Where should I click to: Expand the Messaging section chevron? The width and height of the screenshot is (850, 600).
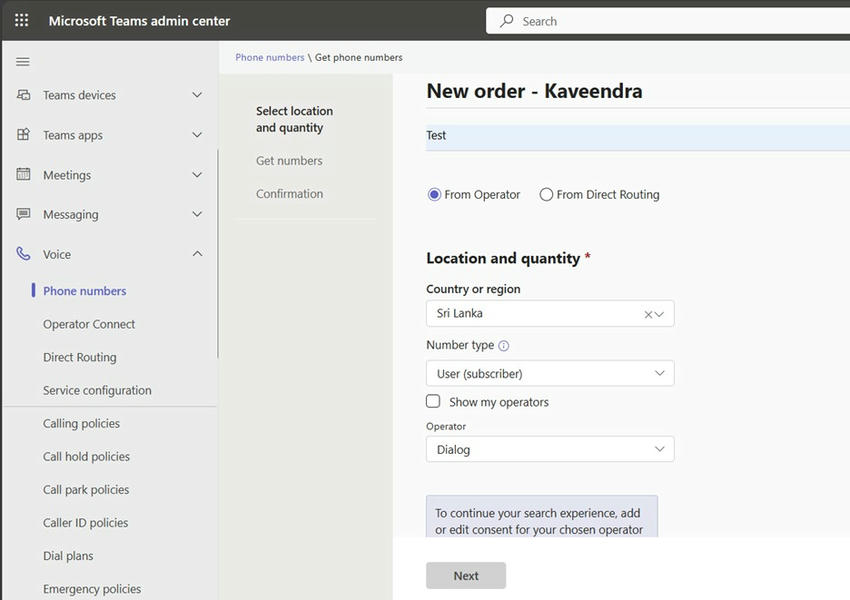click(197, 214)
